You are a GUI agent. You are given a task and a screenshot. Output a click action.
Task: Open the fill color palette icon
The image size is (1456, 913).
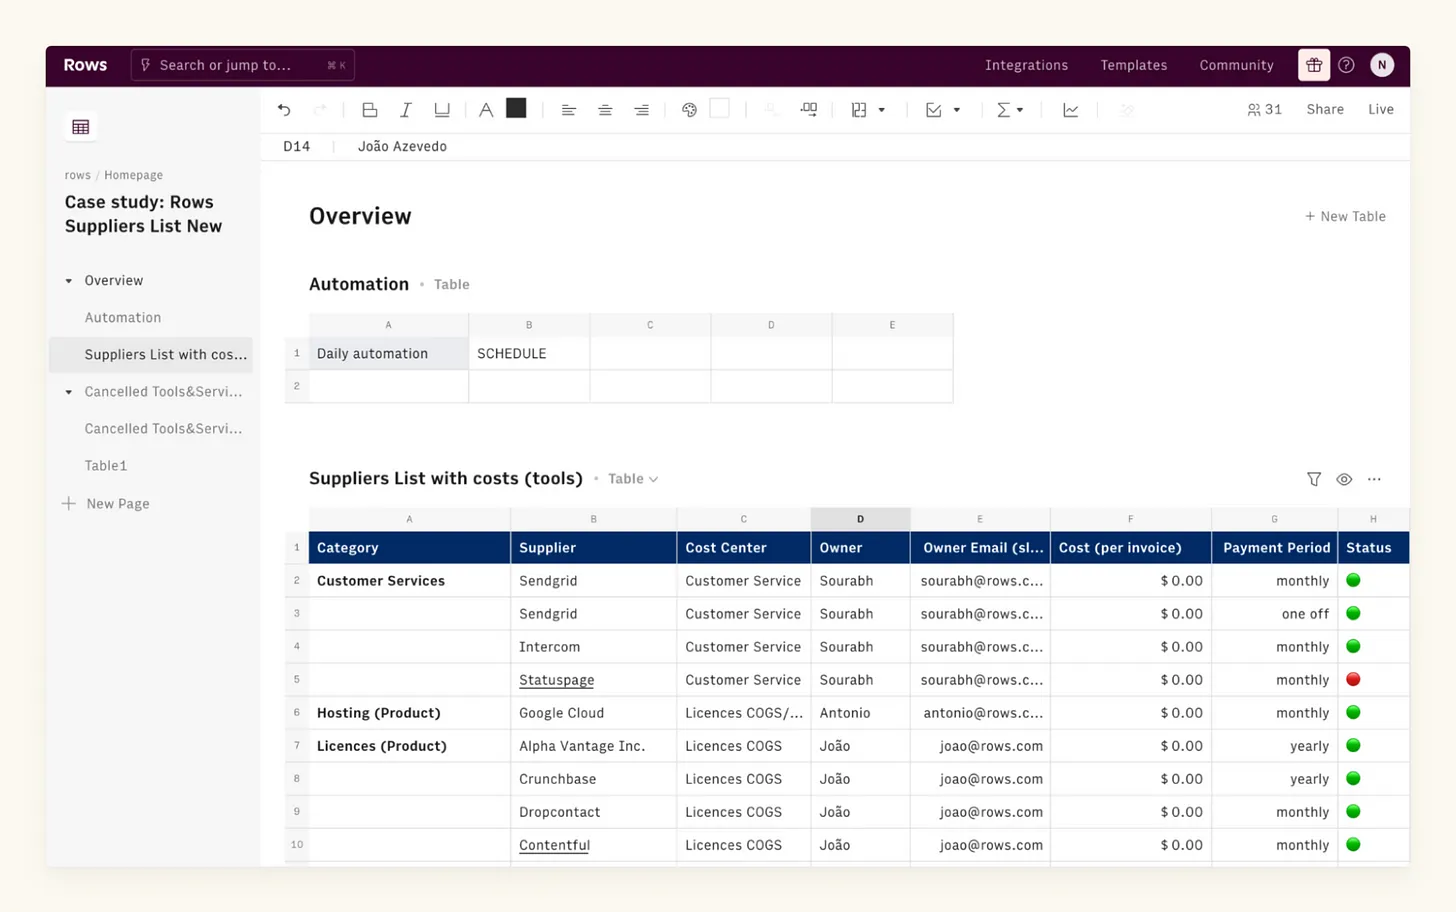(689, 110)
